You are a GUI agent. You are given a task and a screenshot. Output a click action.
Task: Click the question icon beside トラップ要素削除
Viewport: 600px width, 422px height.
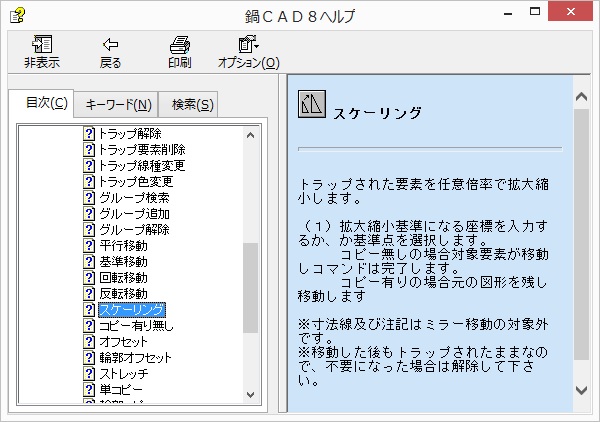click(x=89, y=150)
